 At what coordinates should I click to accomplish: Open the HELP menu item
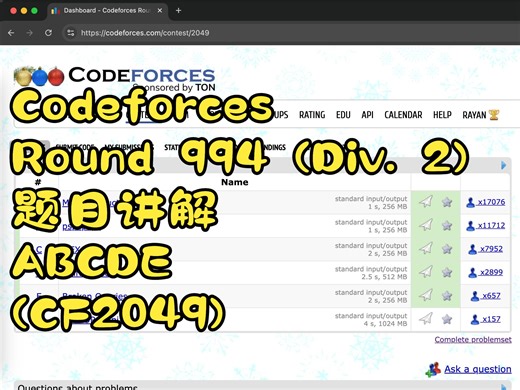click(442, 115)
